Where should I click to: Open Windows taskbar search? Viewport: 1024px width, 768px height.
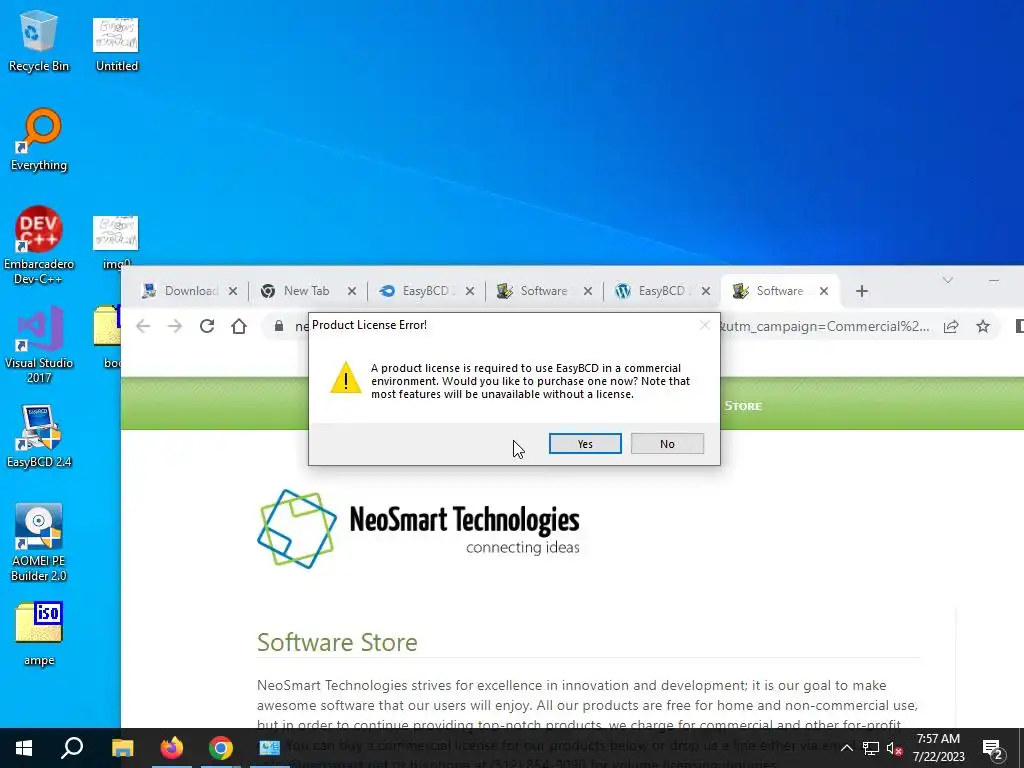point(72,748)
